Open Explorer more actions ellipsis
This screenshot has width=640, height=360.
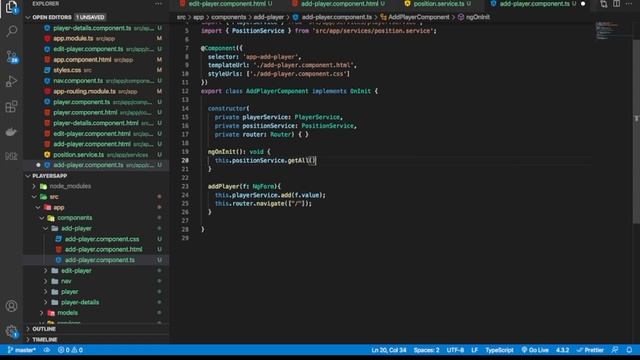pyautogui.click(x=158, y=4)
